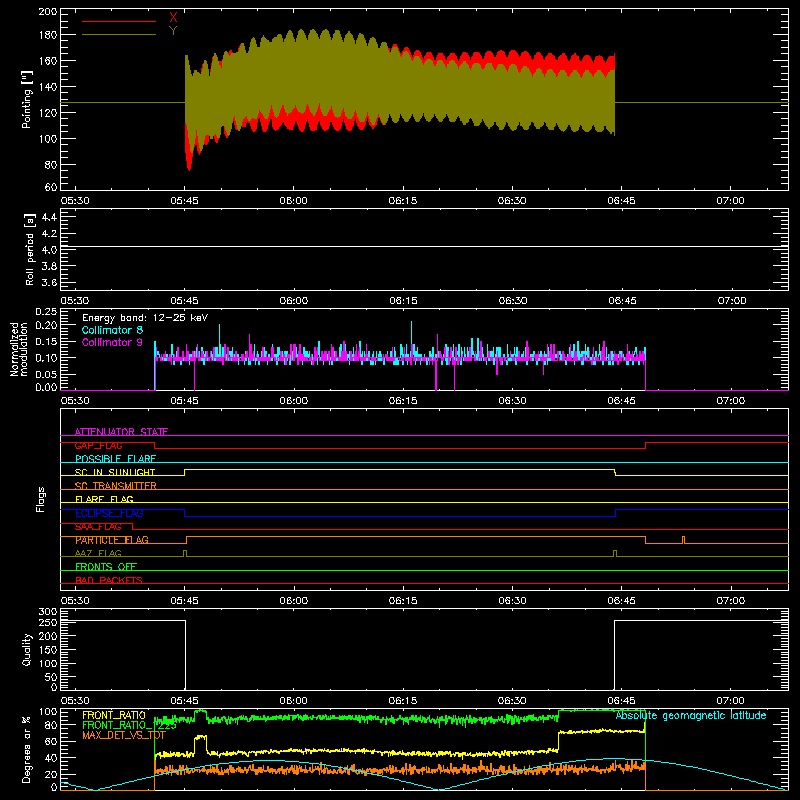
Task: Click the Normalized modulation axis title
Action: 19,349
